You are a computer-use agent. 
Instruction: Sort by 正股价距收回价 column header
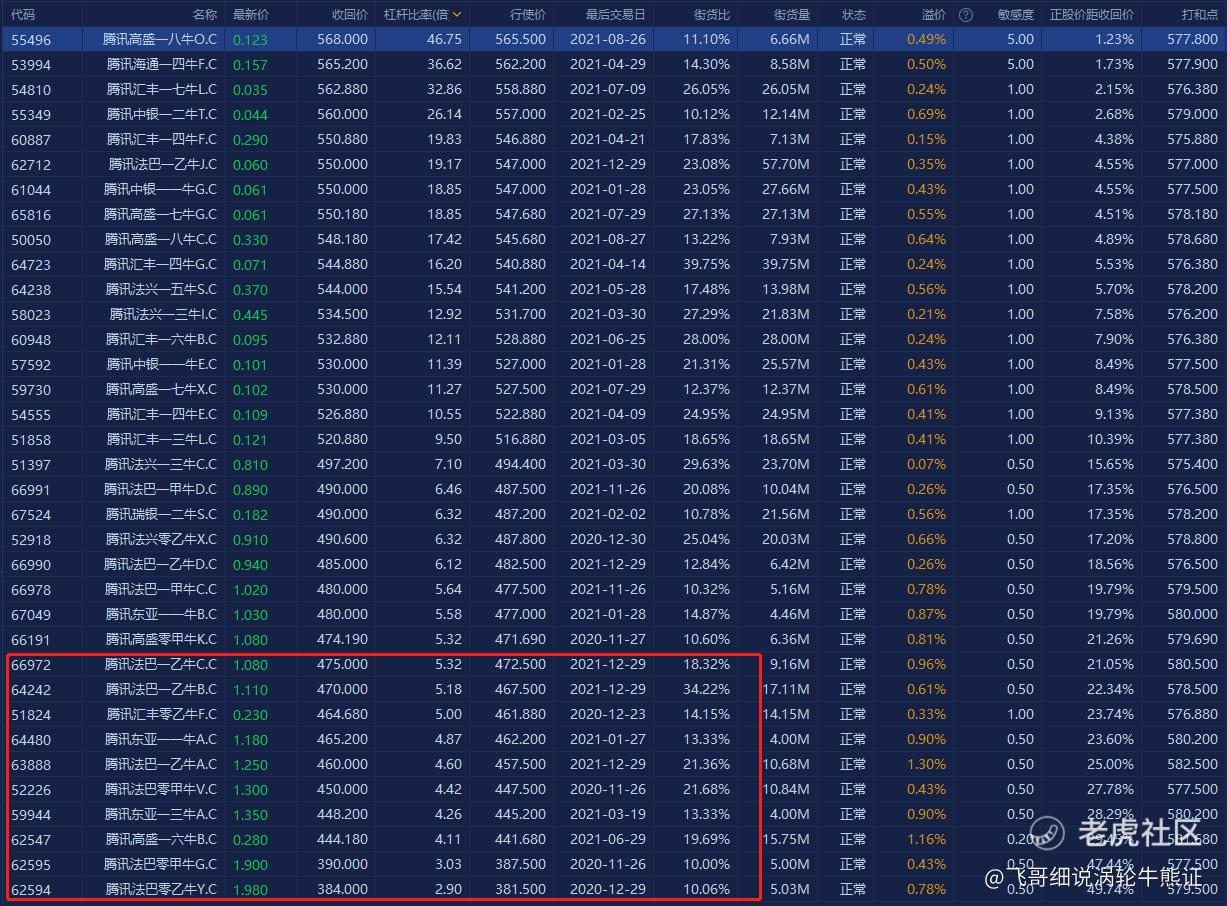coord(1092,15)
